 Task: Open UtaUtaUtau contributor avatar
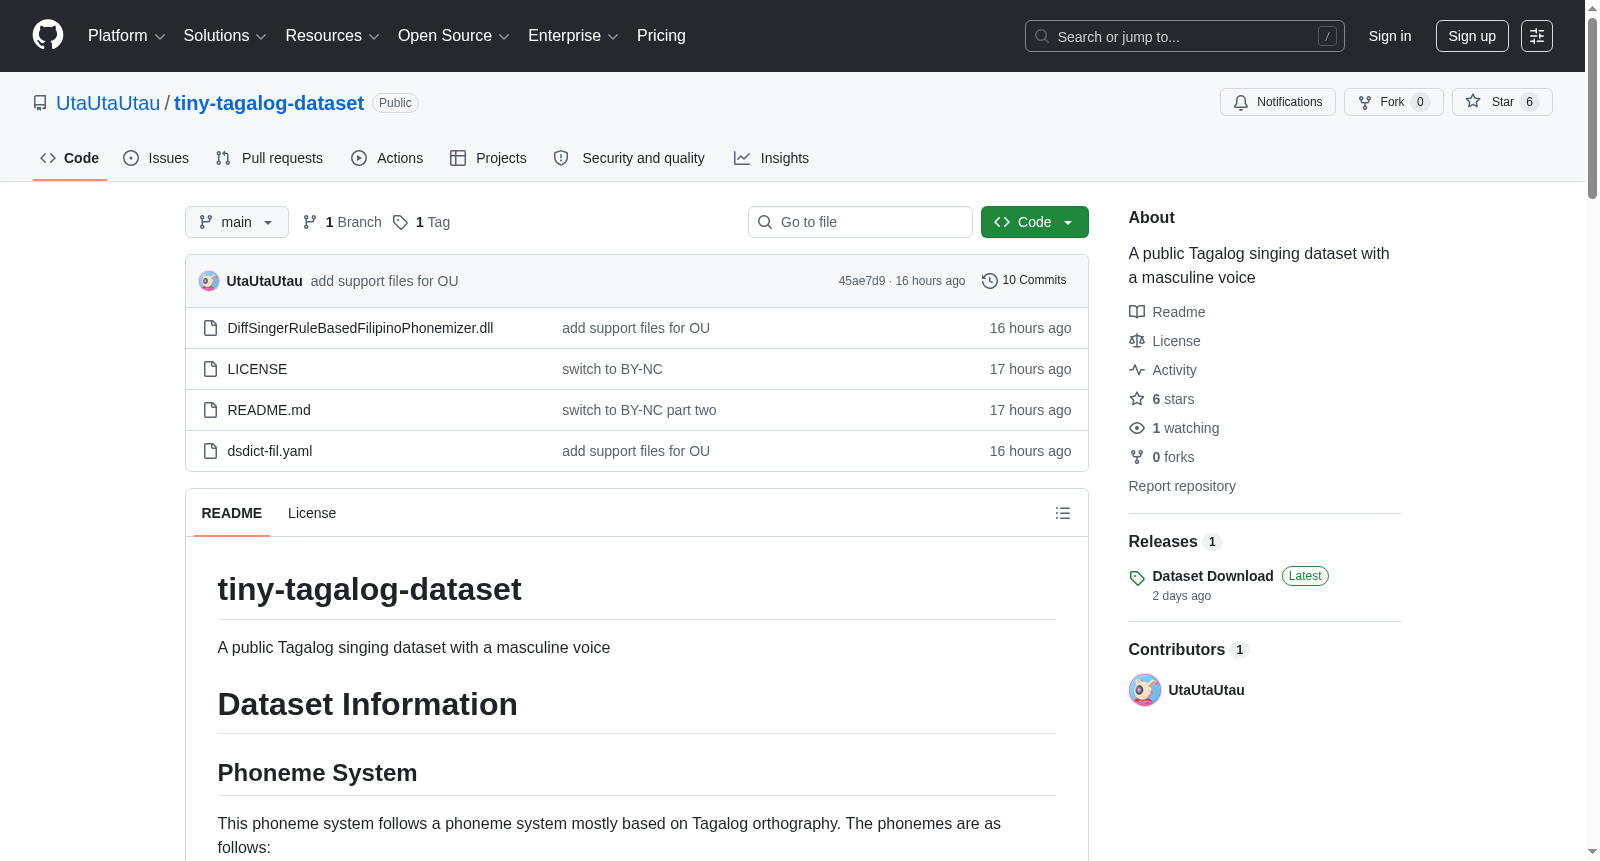tap(1145, 690)
